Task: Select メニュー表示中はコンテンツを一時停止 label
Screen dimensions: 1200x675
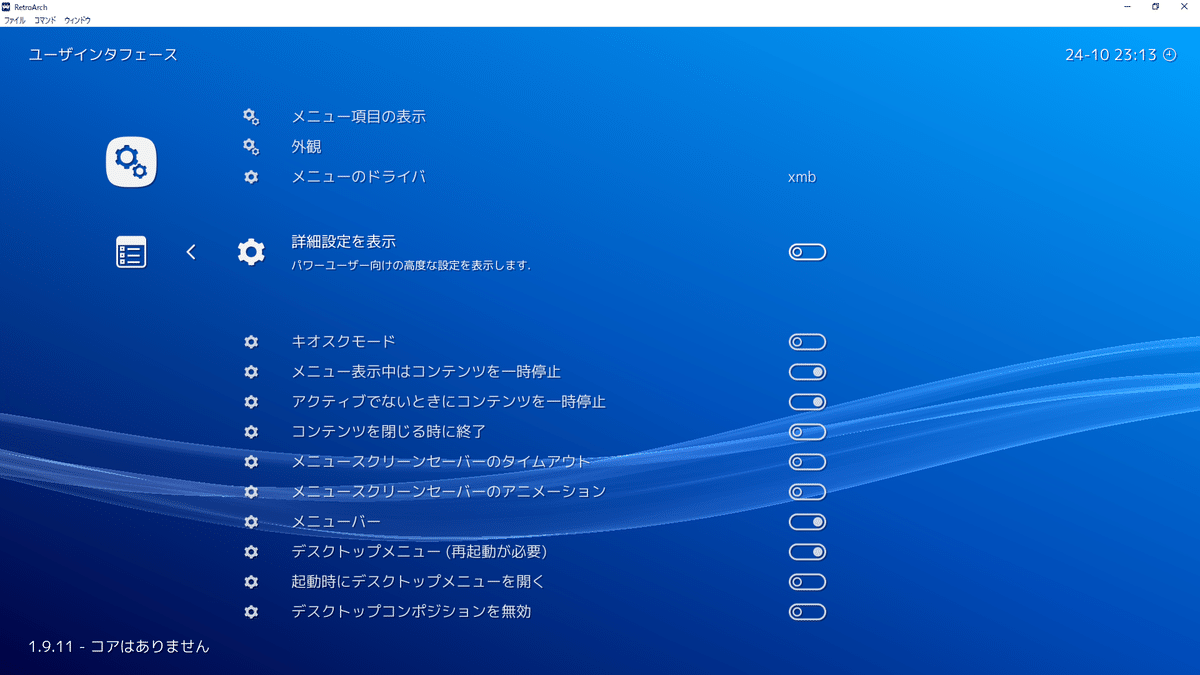Action: [x=426, y=372]
